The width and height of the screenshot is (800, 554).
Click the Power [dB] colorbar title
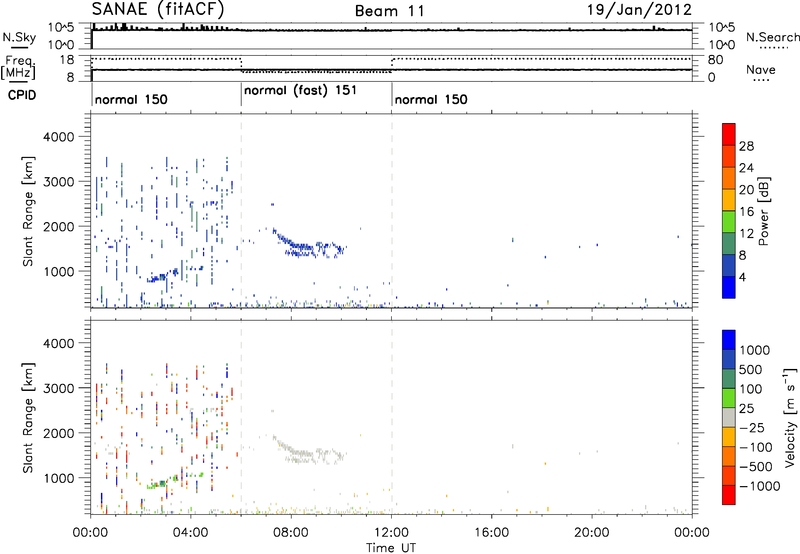(x=764, y=211)
